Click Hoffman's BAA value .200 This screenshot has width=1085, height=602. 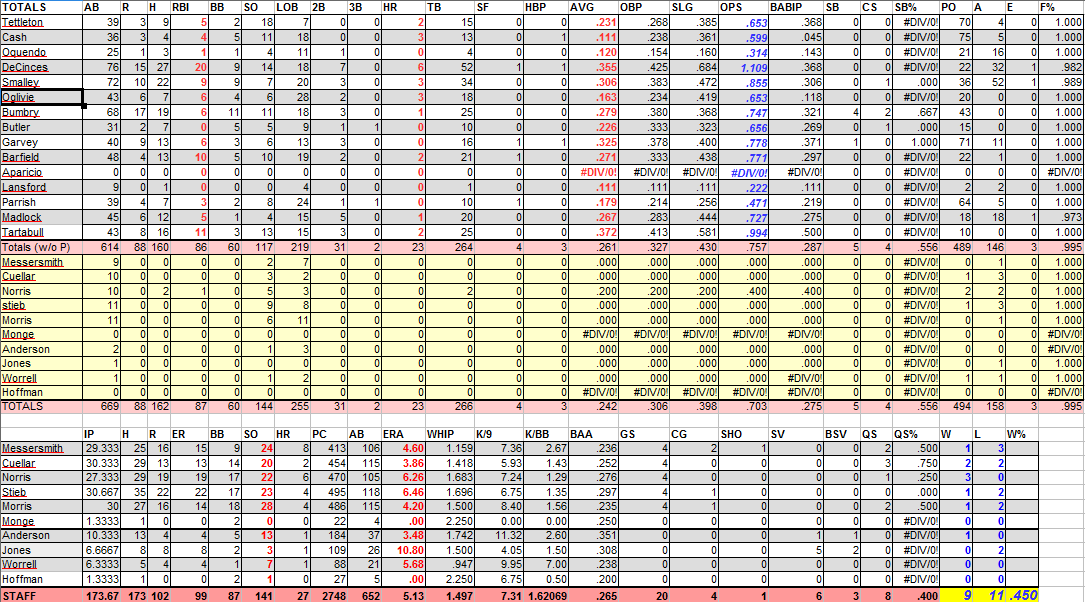click(x=594, y=580)
